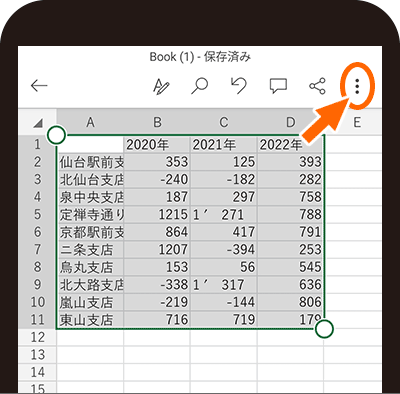Open the edit pencil tool icon
This screenshot has height=394, width=400.
(161, 86)
